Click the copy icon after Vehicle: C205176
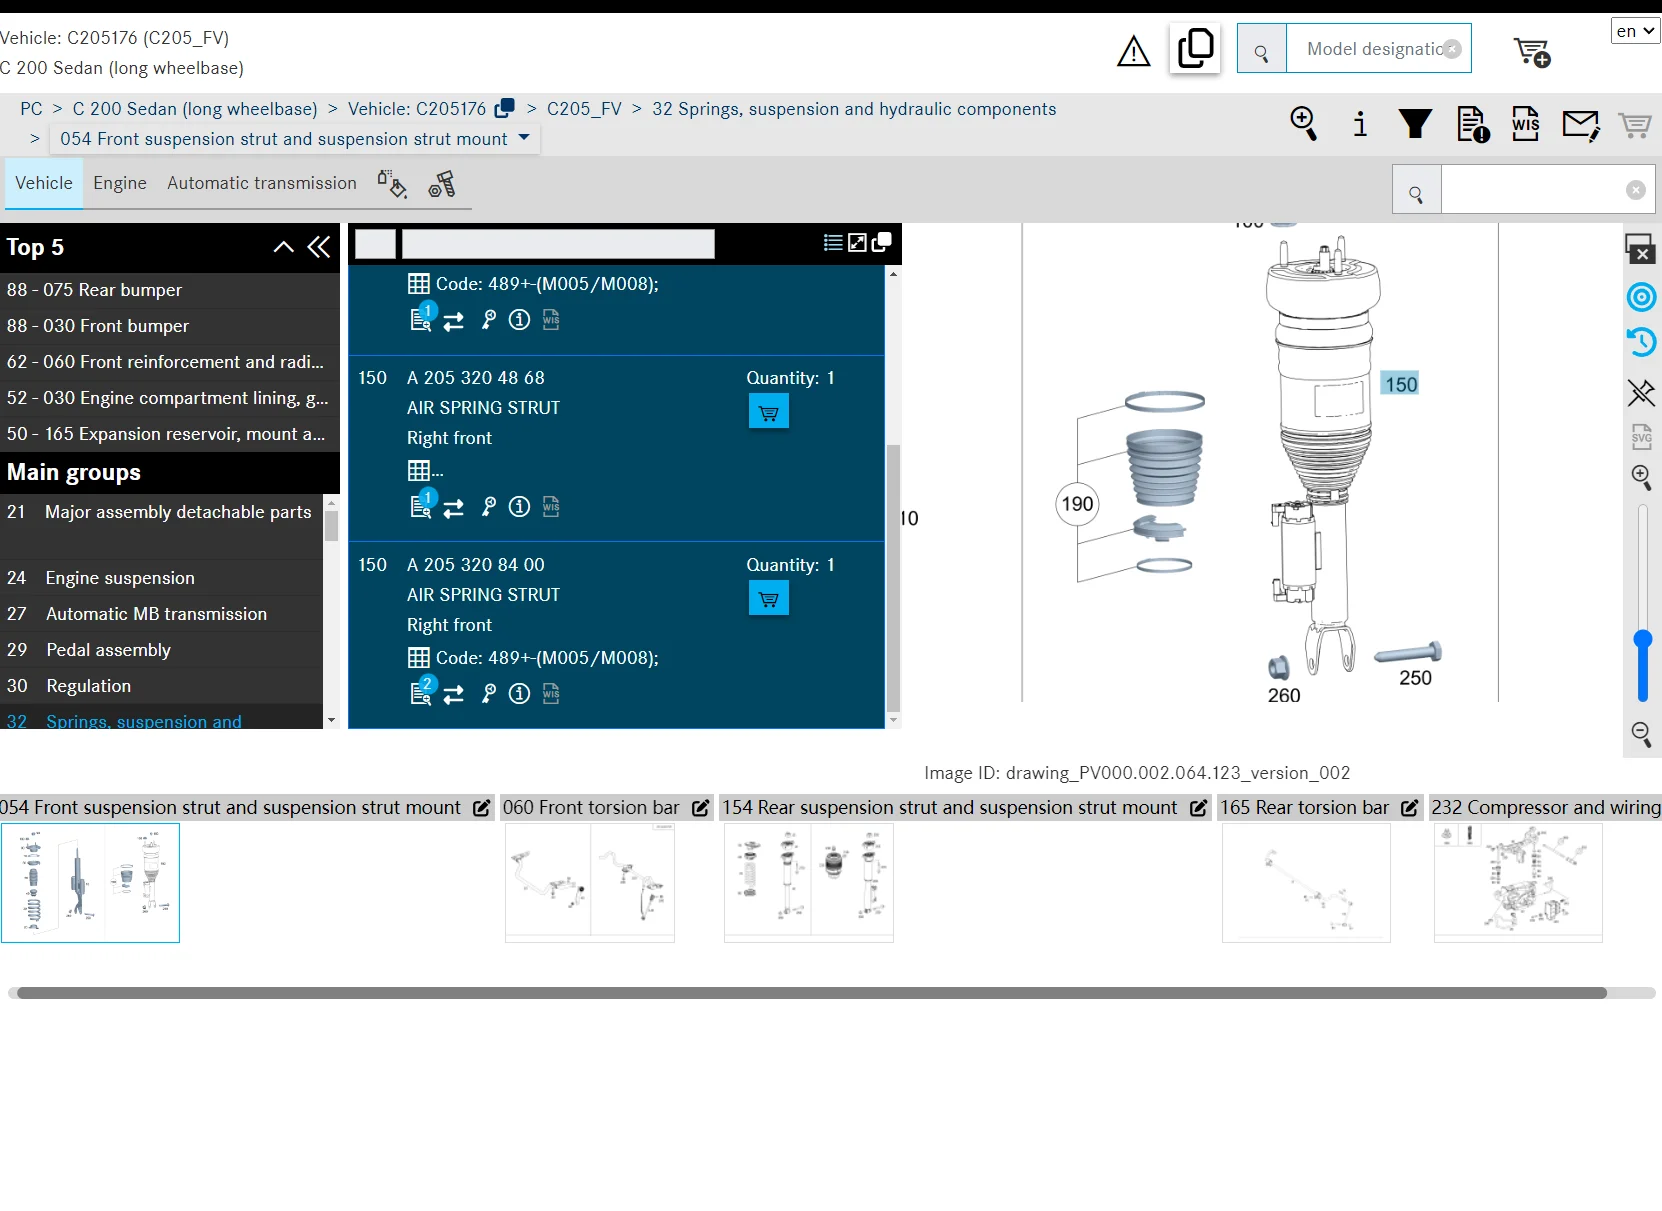Viewport: 1662px width, 1211px height. tap(505, 108)
